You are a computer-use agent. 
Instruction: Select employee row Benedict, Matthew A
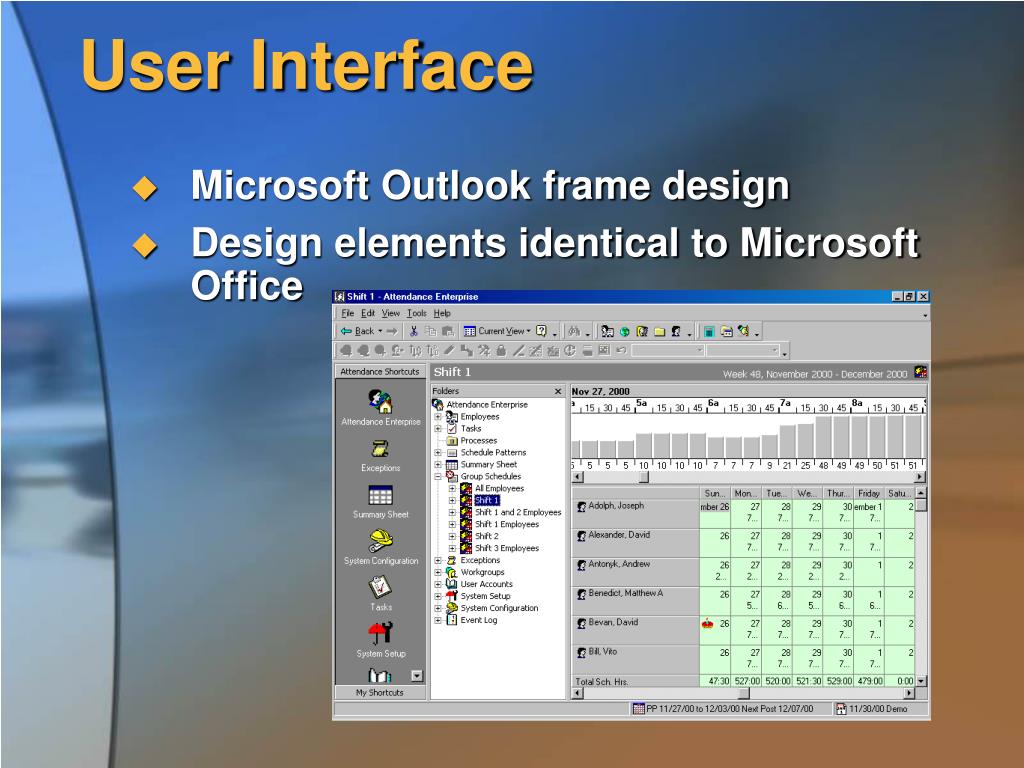click(x=635, y=601)
